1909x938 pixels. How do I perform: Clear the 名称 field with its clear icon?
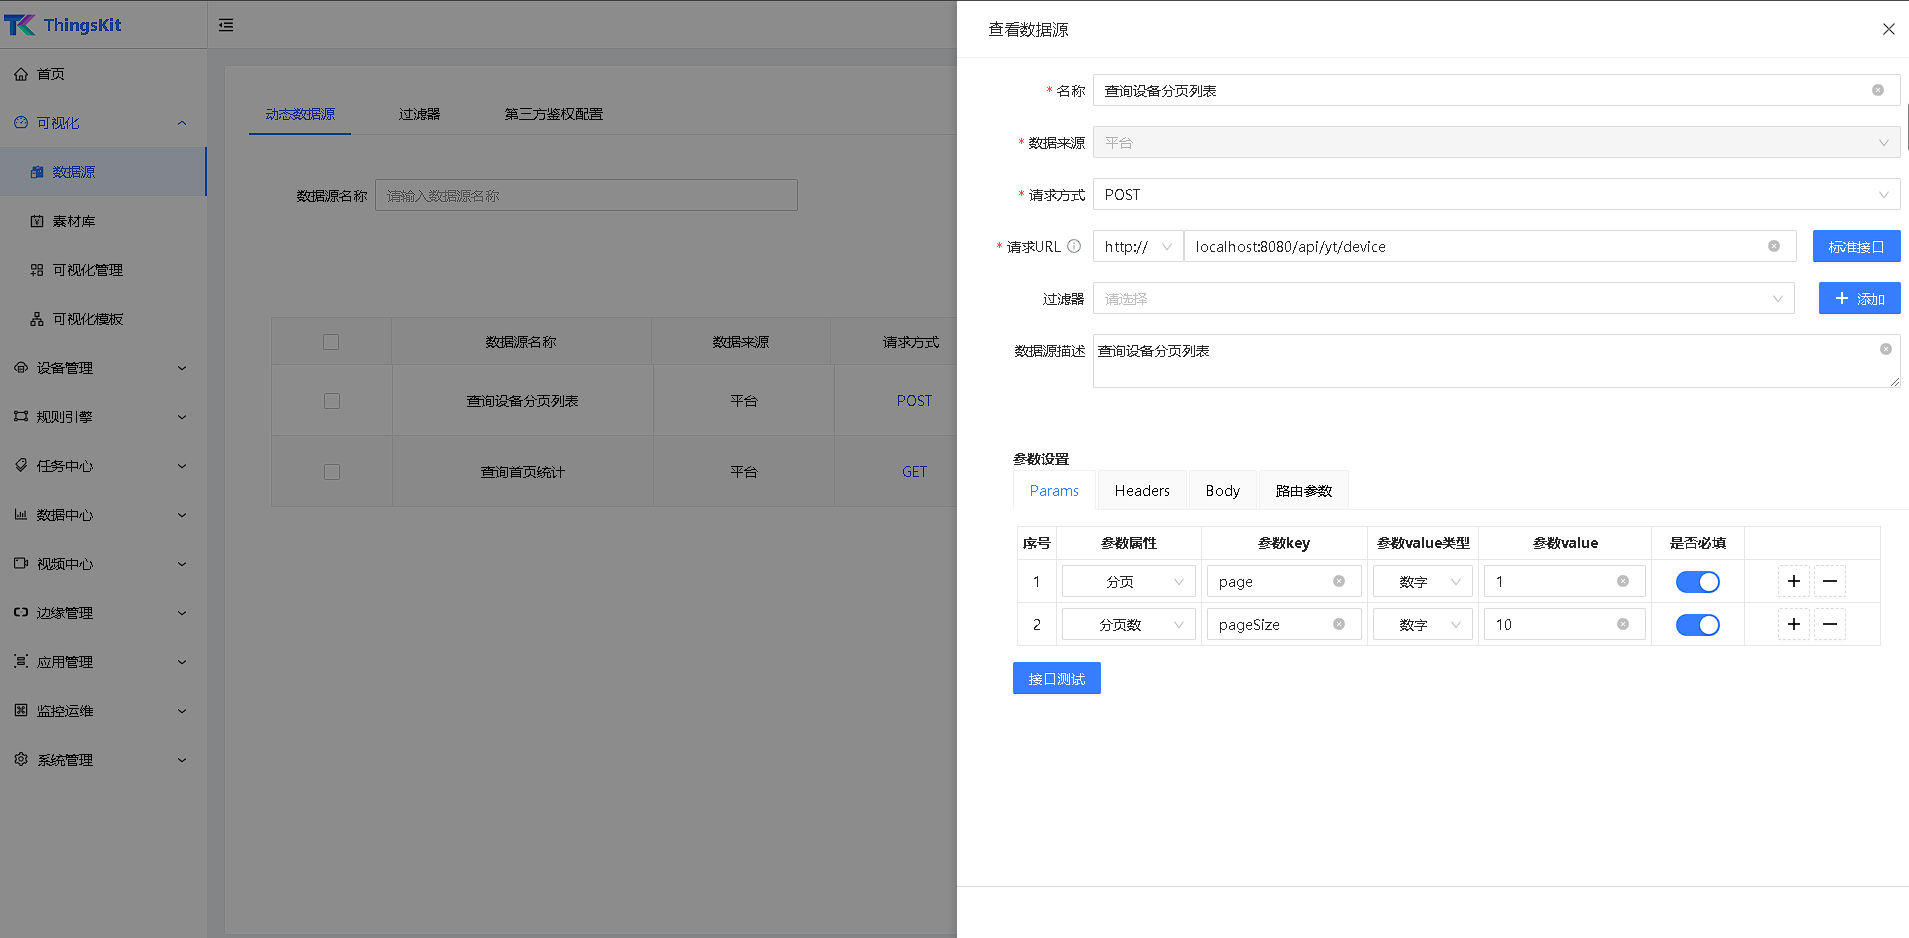1877,90
